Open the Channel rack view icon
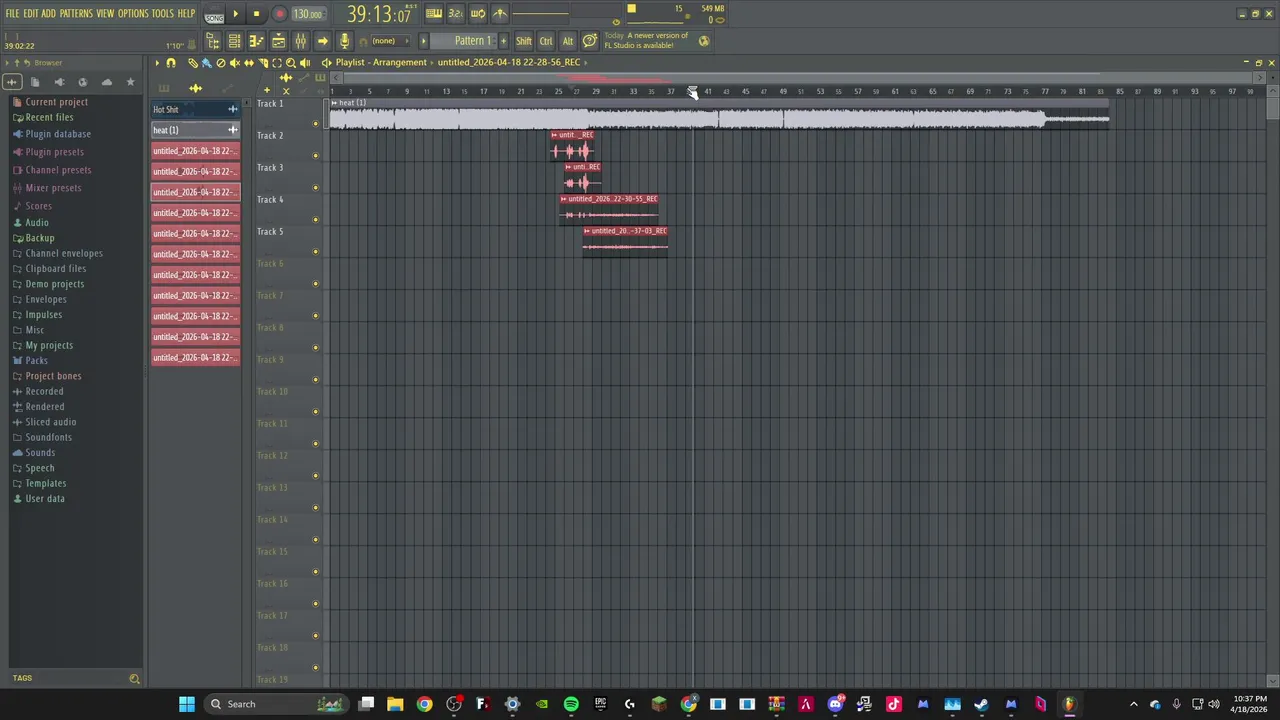 [234, 41]
